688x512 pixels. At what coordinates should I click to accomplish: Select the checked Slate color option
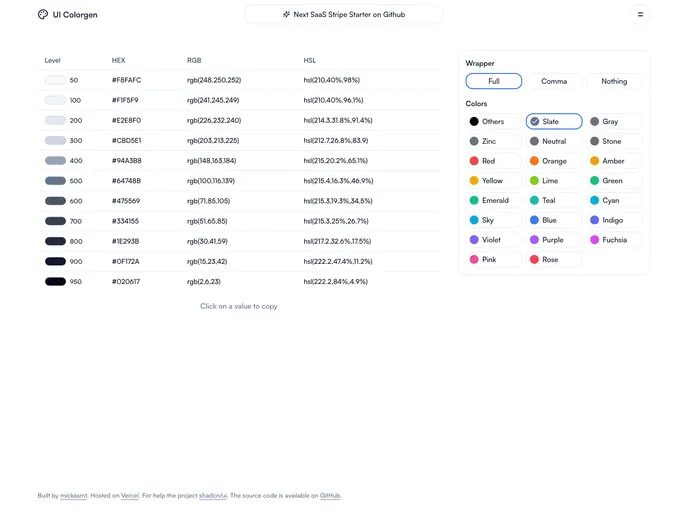point(554,121)
